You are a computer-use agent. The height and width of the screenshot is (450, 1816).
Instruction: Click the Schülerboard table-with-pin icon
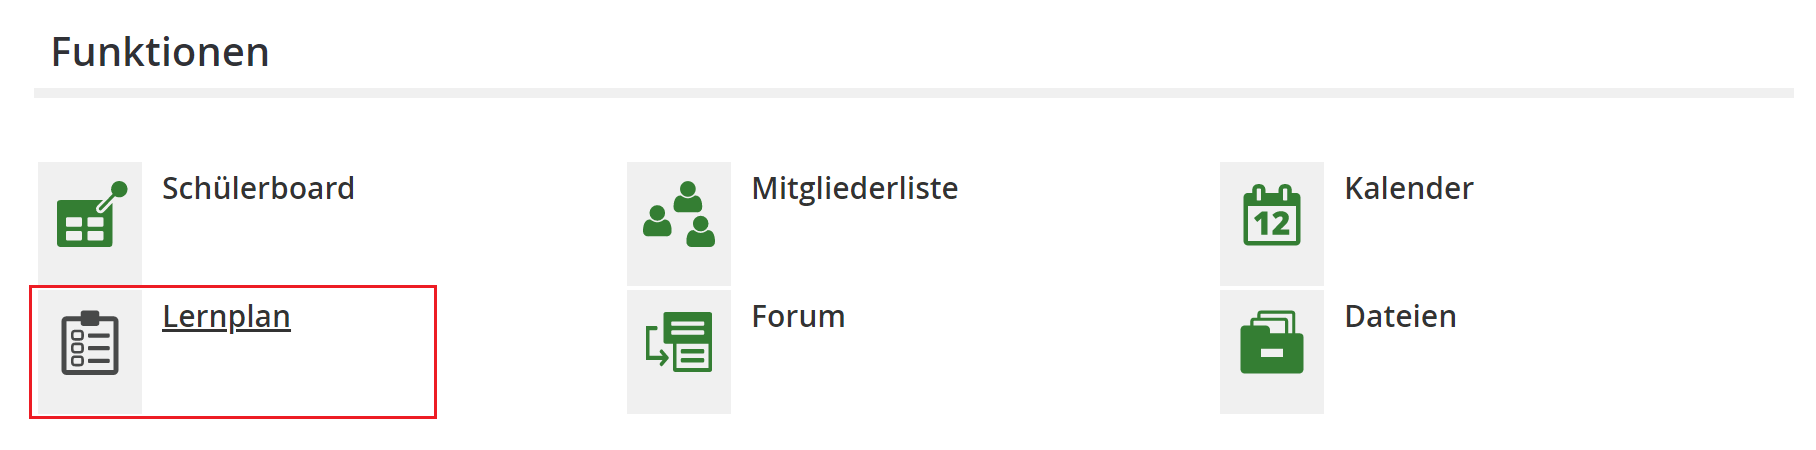coord(90,215)
